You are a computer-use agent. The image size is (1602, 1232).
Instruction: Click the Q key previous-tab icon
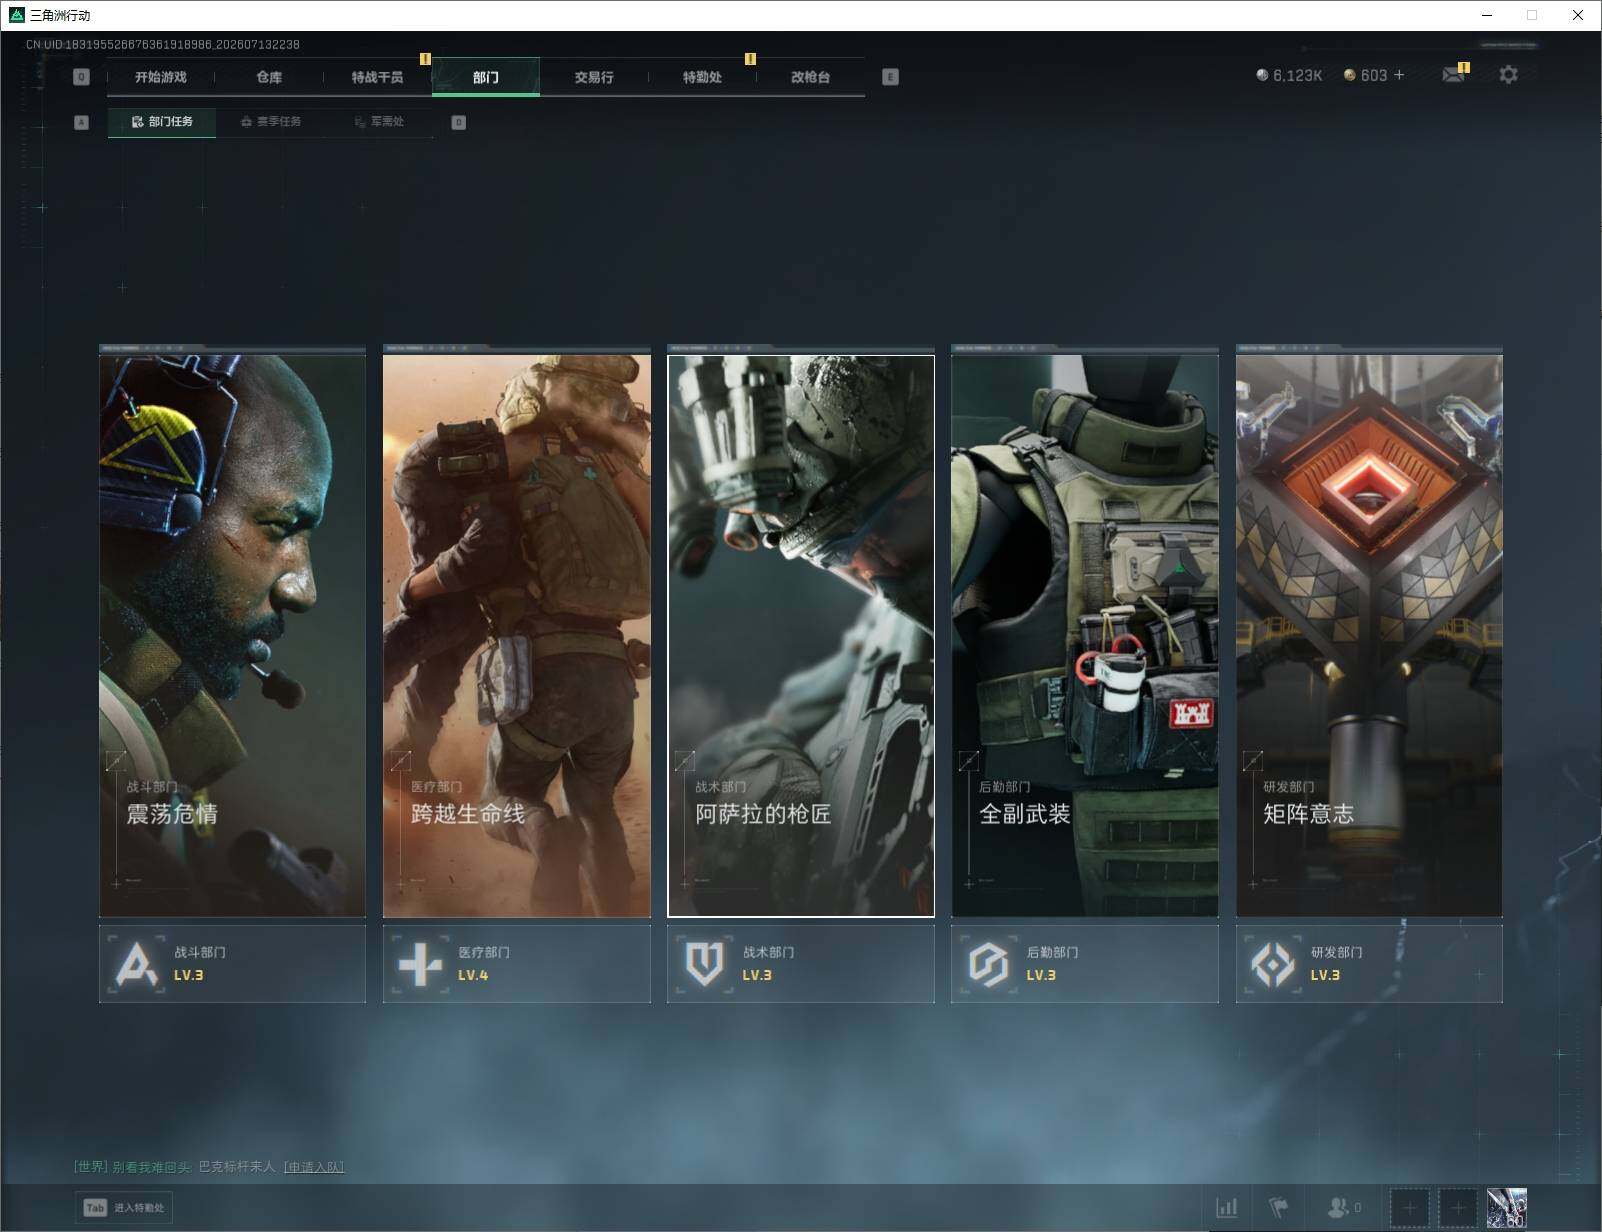(82, 77)
